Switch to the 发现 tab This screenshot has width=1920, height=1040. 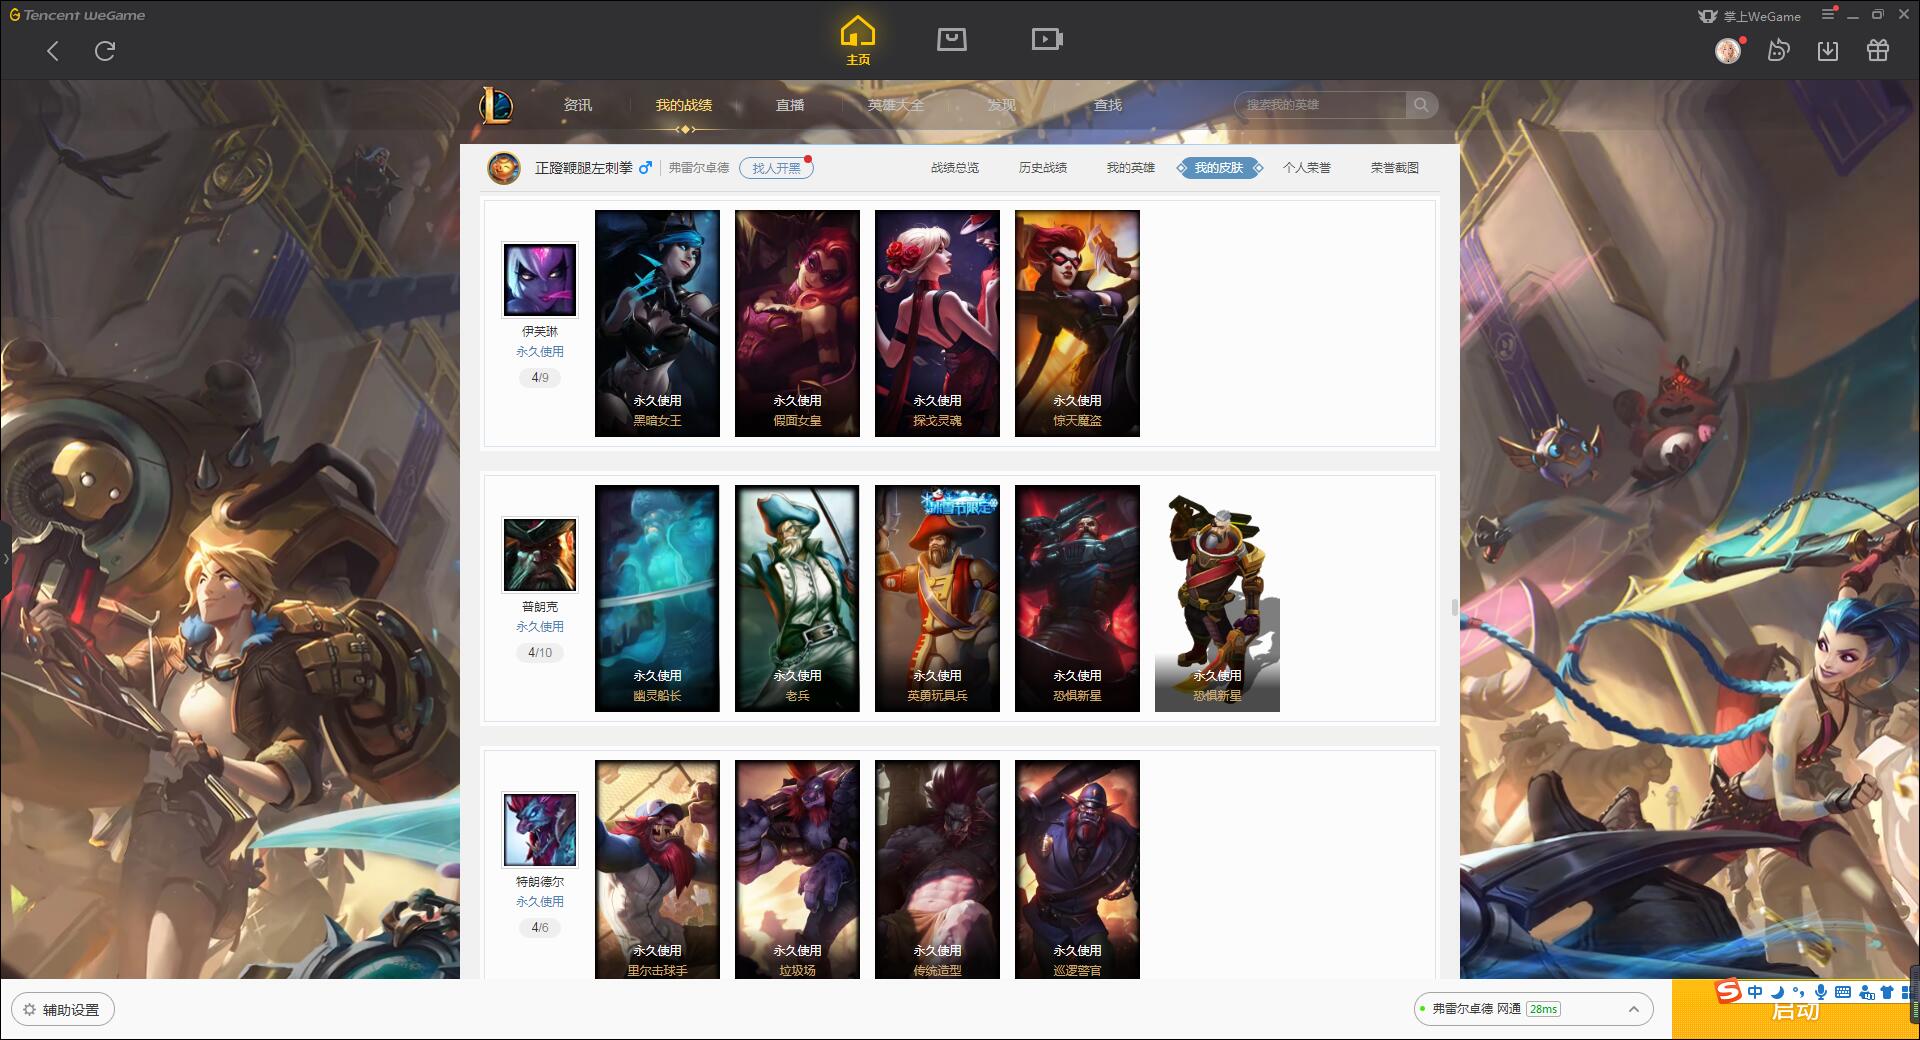[1002, 105]
